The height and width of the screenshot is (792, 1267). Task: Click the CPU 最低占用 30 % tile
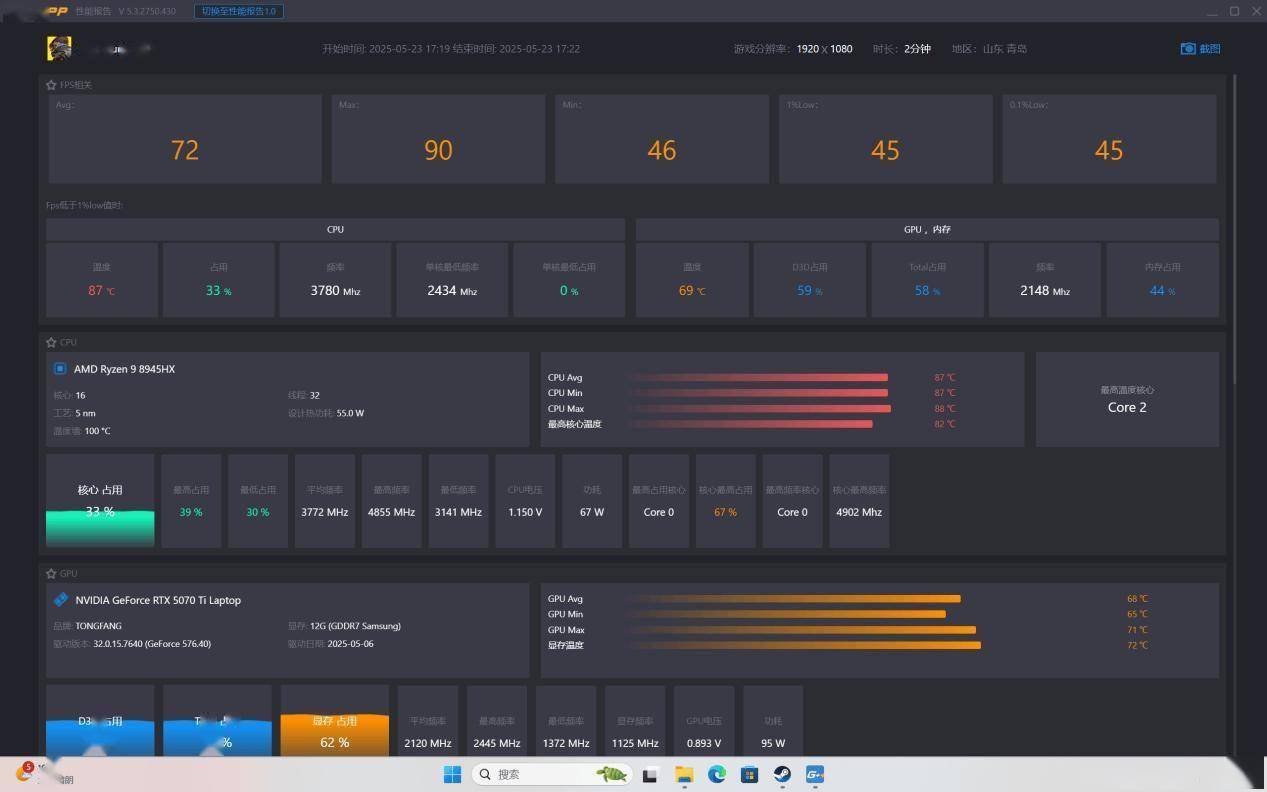point(258,501)
